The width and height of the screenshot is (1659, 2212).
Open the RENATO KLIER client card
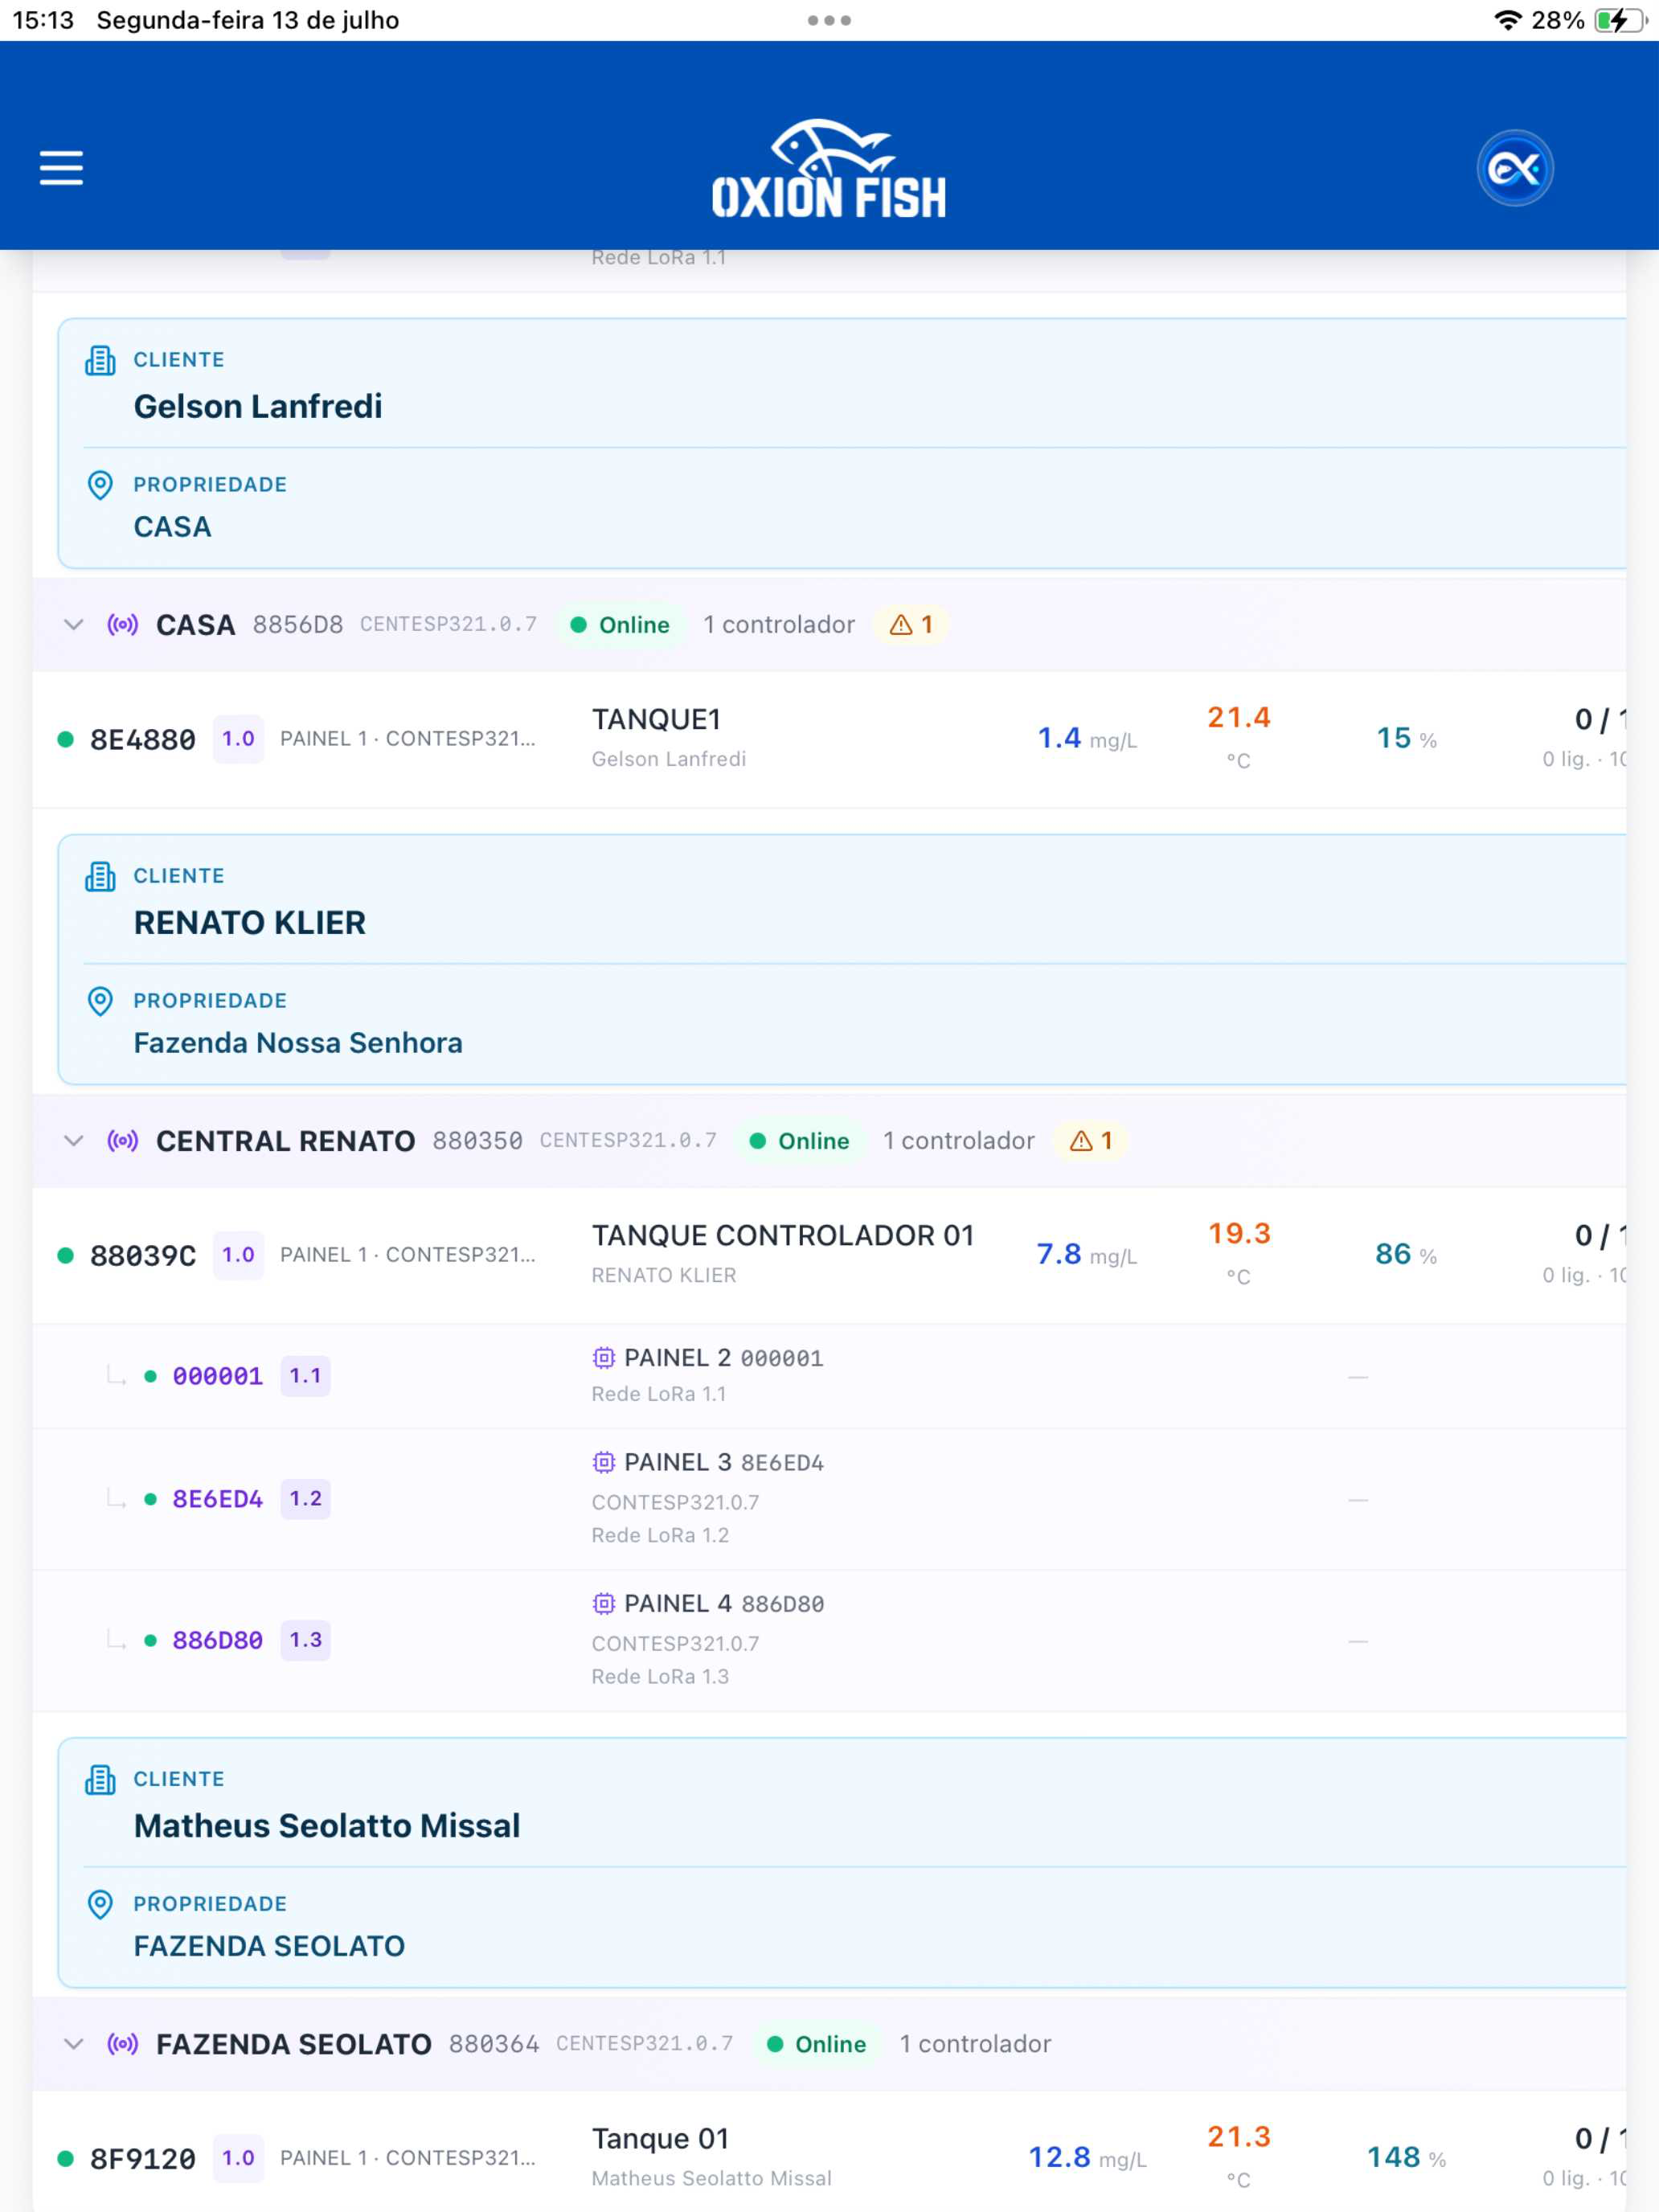coord(842,960)
